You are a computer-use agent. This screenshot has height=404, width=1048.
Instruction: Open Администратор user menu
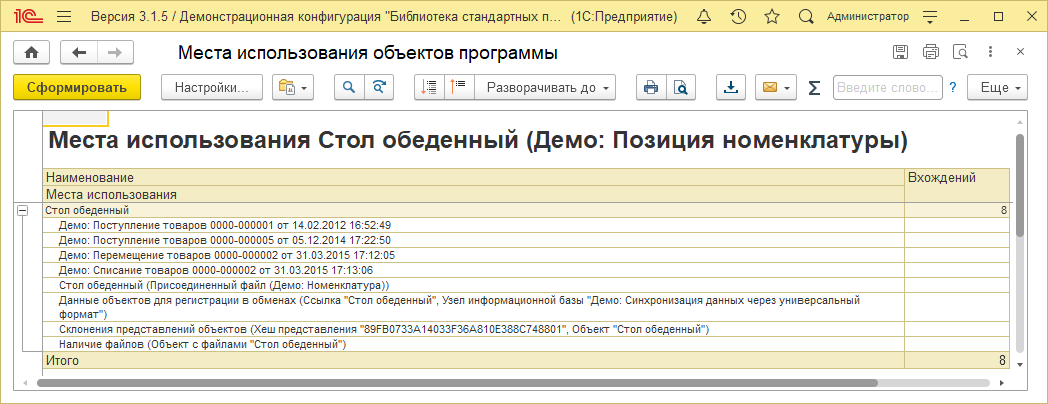point(868,17)
